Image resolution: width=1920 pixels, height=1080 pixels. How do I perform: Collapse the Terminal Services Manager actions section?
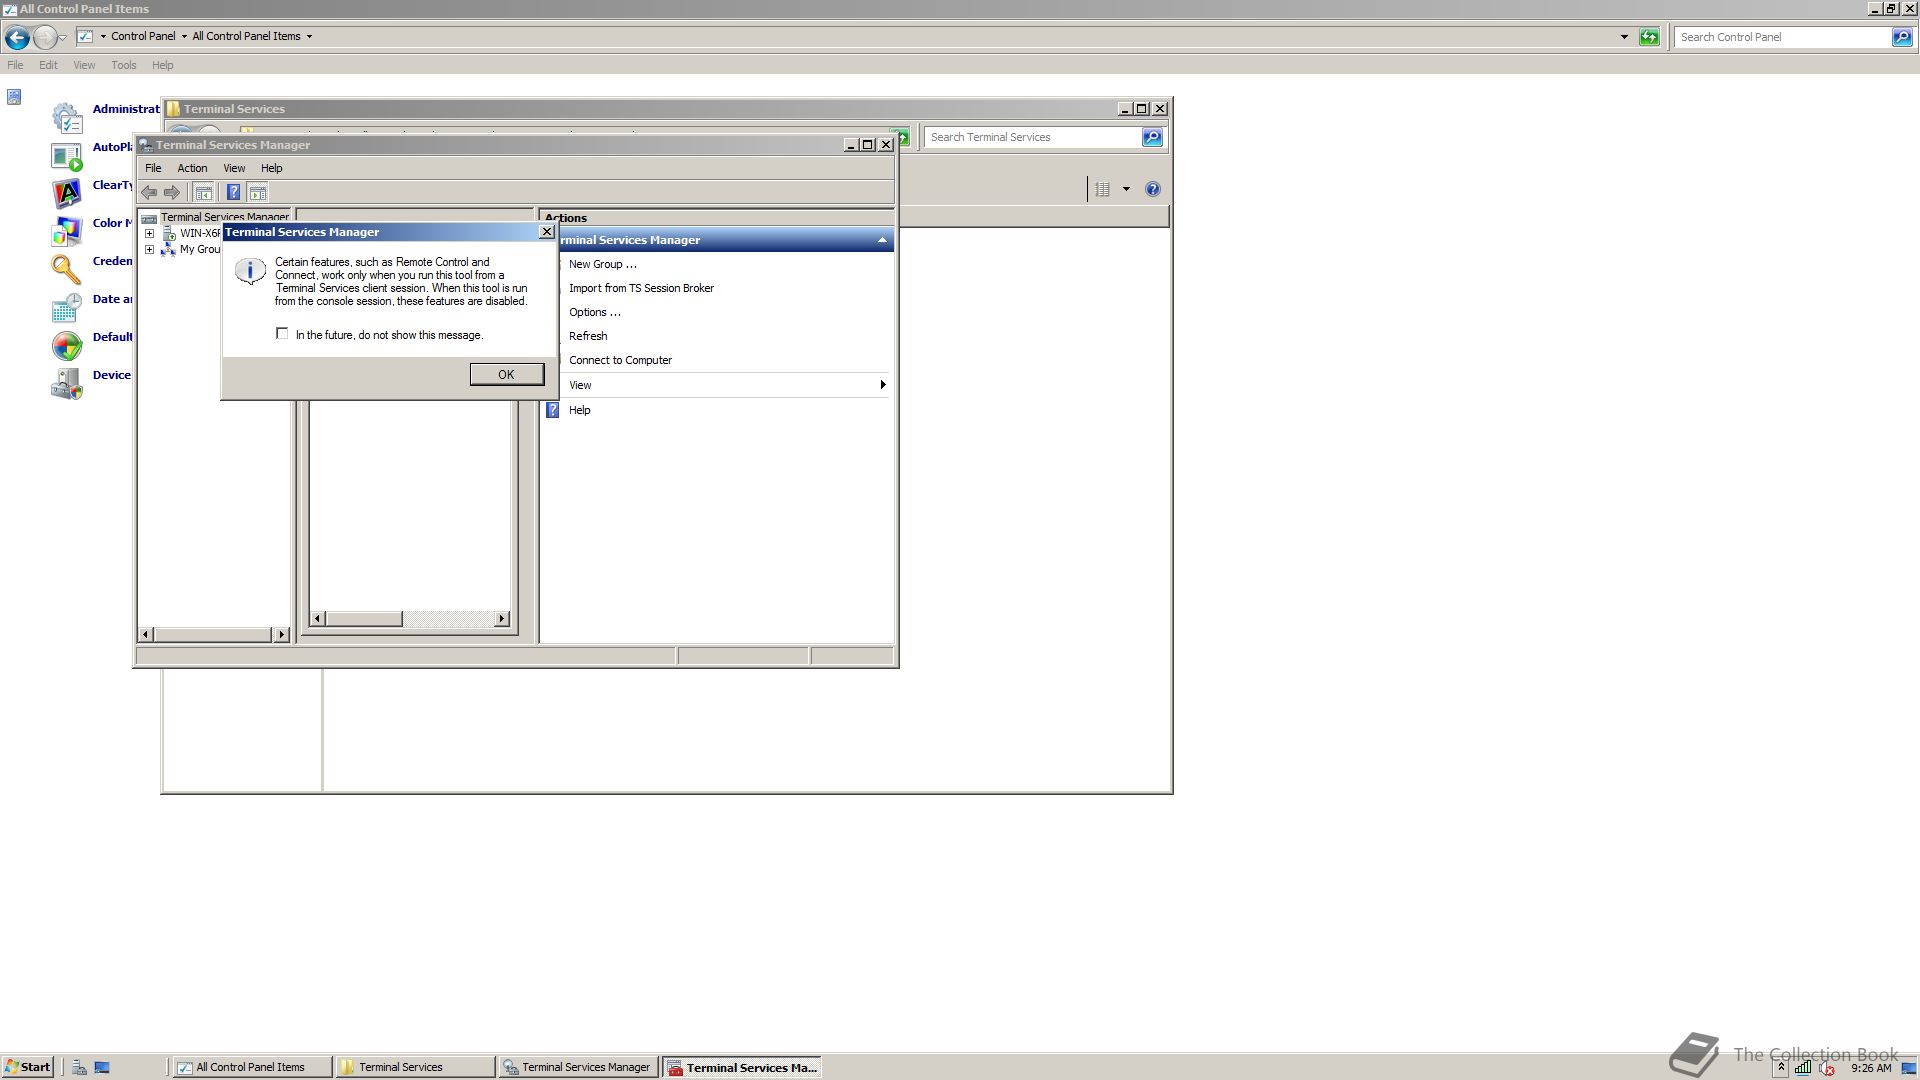coord(882,240)
